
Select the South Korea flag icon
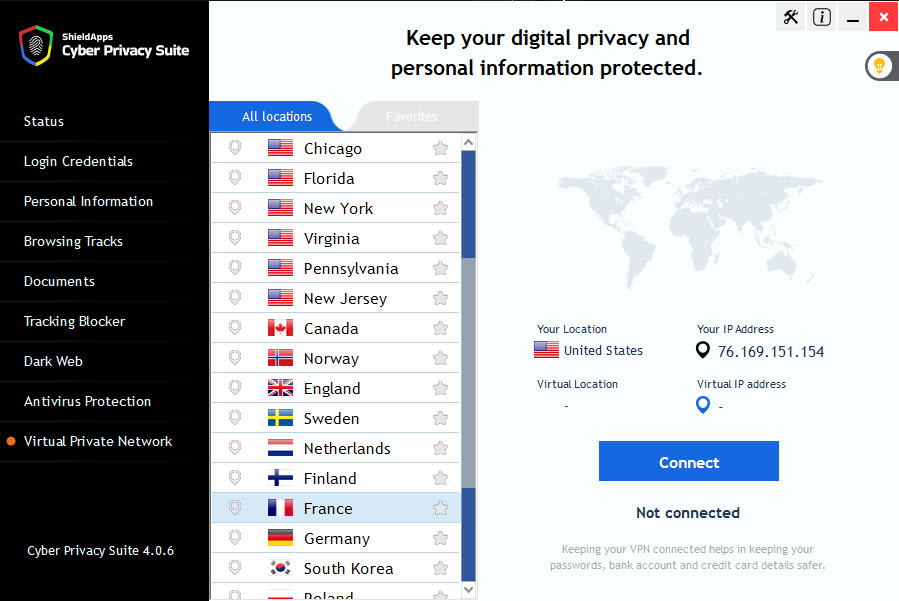(x=280, y=568)
